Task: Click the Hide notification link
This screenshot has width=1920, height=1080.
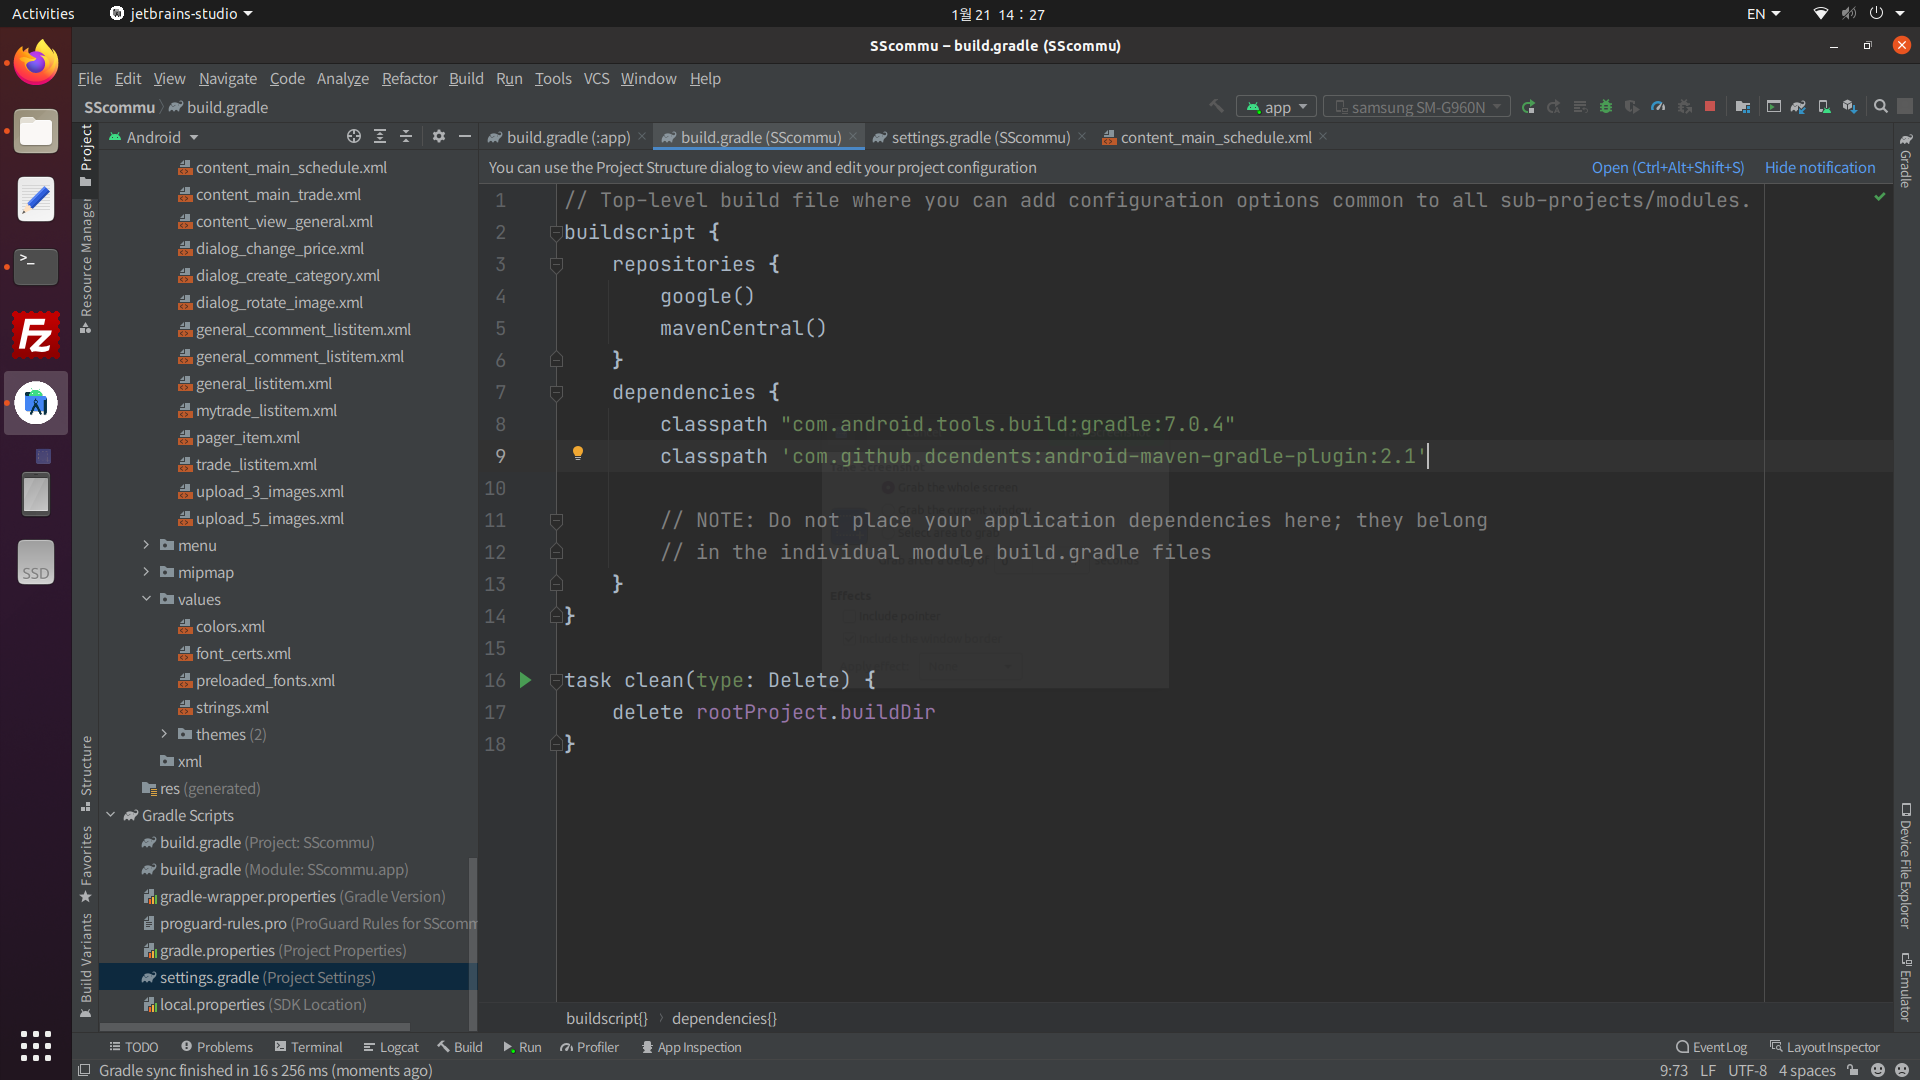Action: (x=1819, y=167)
